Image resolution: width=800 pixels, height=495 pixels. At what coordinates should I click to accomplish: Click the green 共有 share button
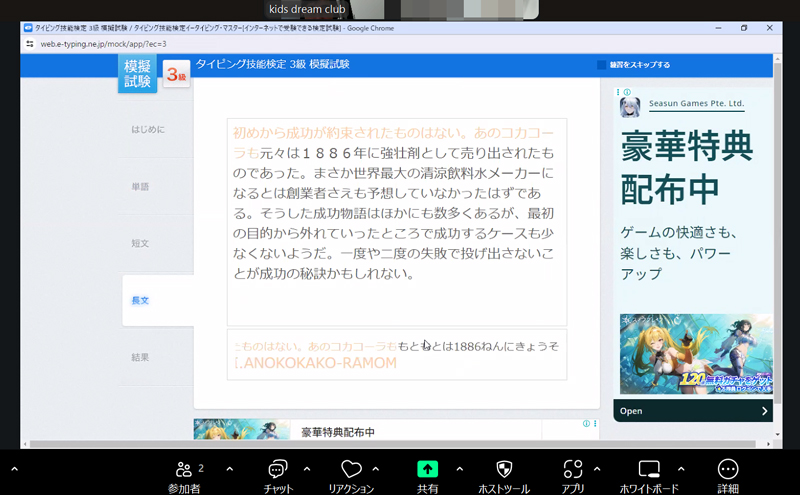pyautogui.click(x=427, y=469)
